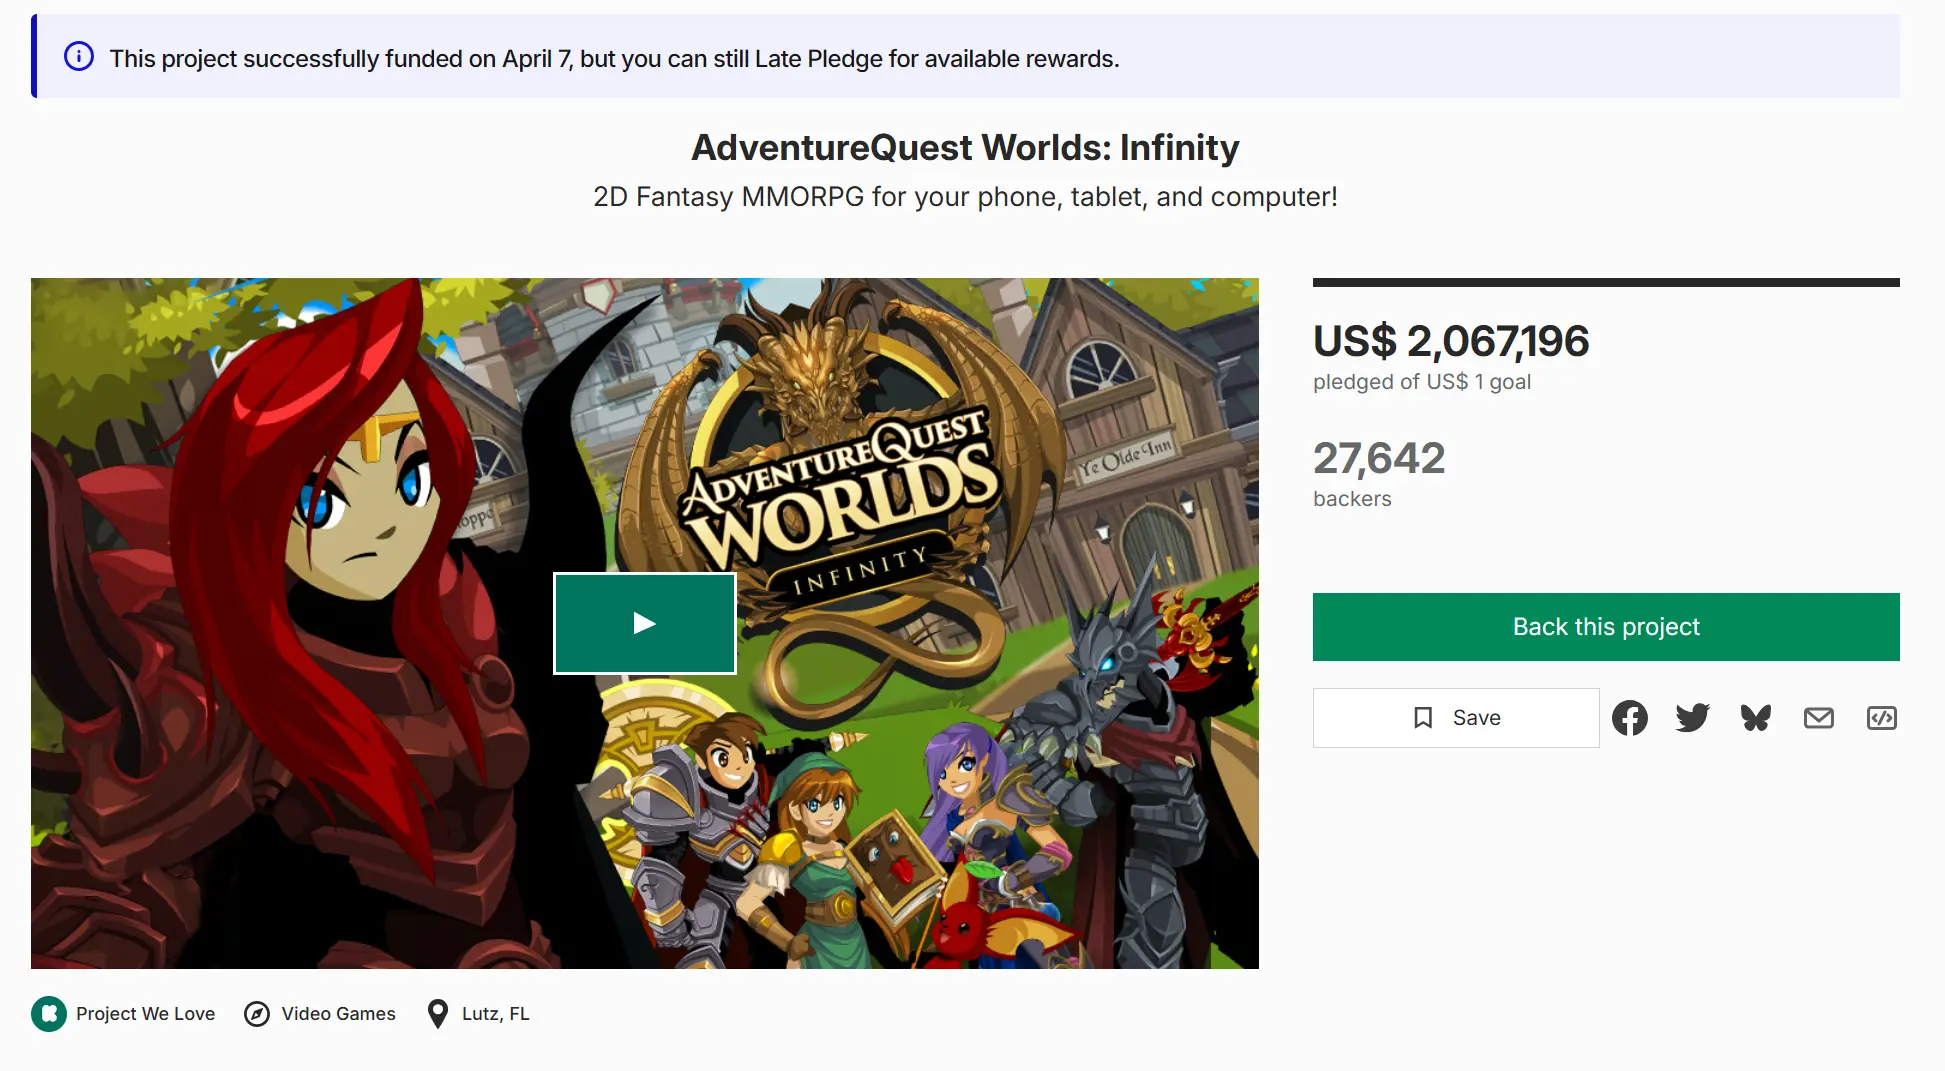Screen dimensions: 1945x1071
Task: Click the AdventureQuest Worlds: Infinity title
Action: tap(965, 147)
